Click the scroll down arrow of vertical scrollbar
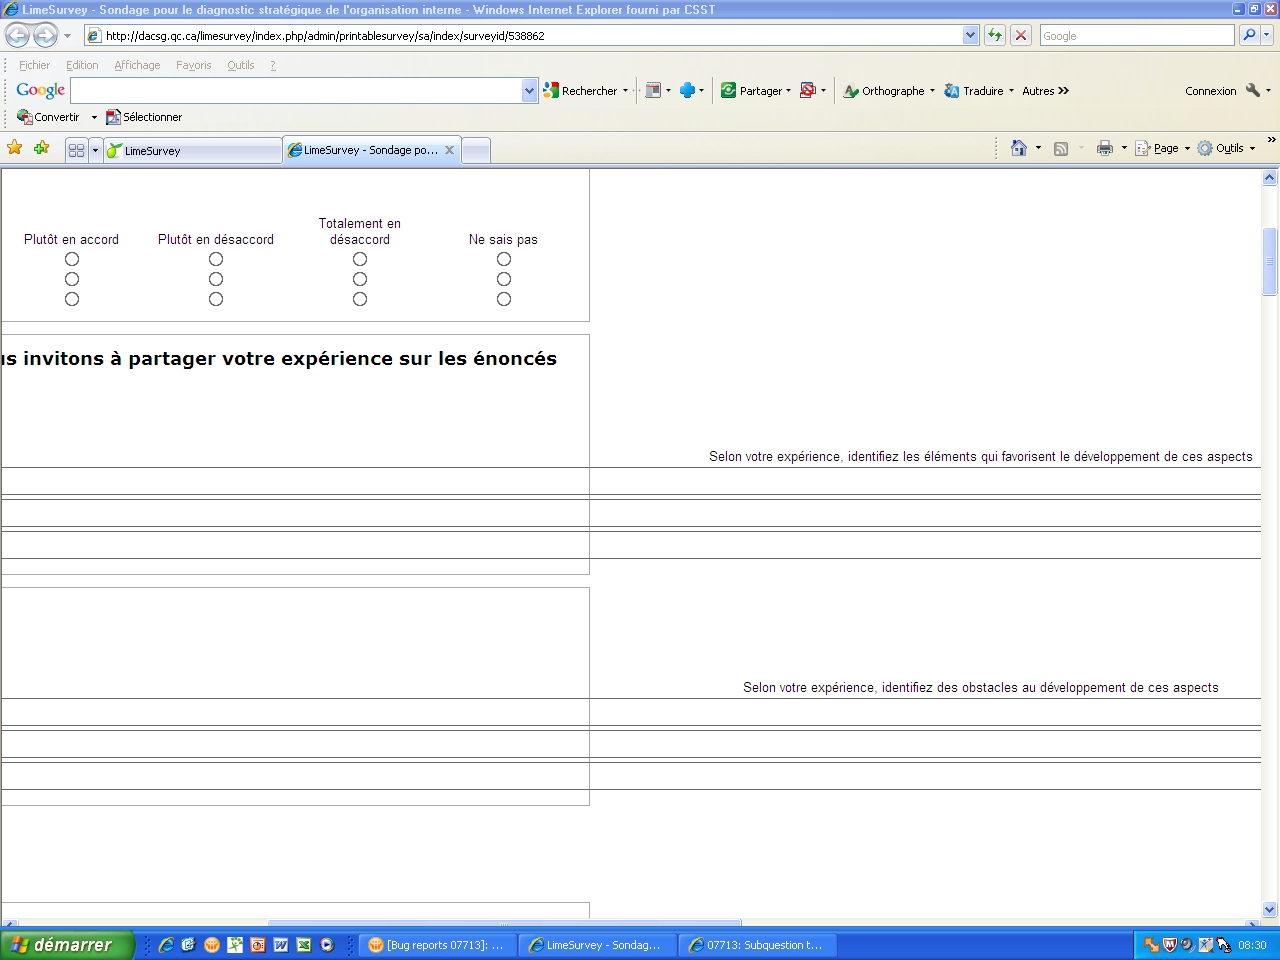This screenshot has height=960, width=1280. [x=1270, y=910]
